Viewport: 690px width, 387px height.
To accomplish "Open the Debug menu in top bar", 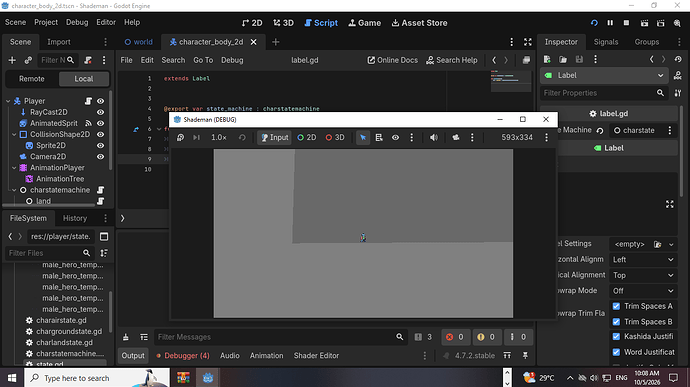I will 77,22.
